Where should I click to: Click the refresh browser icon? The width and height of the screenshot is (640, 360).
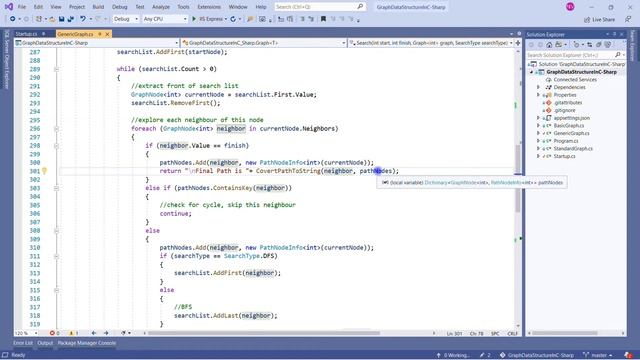click(x=233, y=19)
